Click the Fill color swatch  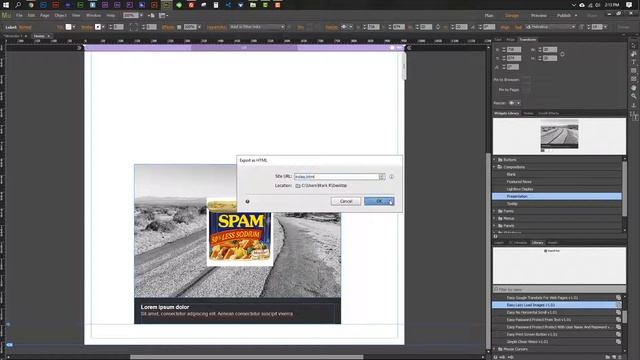69,27
